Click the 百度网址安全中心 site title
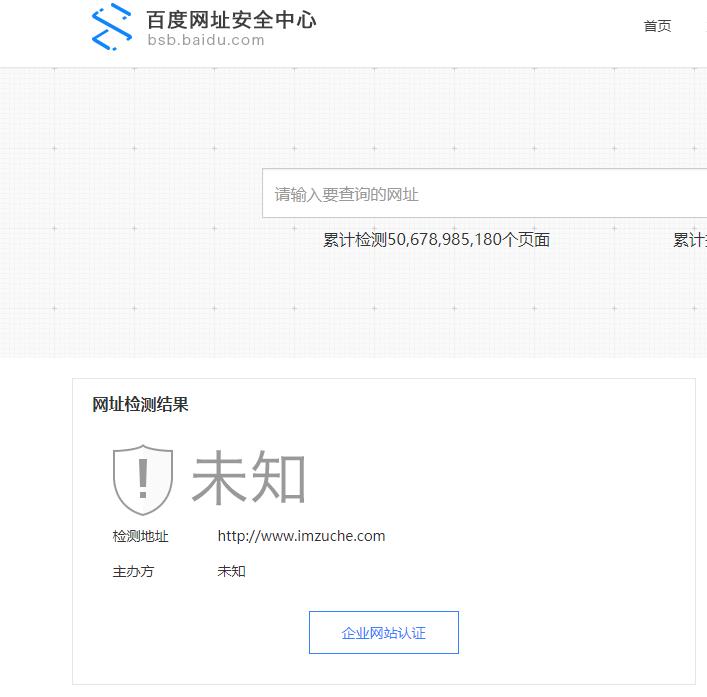Screen dimensions: 707x697 (x=231, y=19)
